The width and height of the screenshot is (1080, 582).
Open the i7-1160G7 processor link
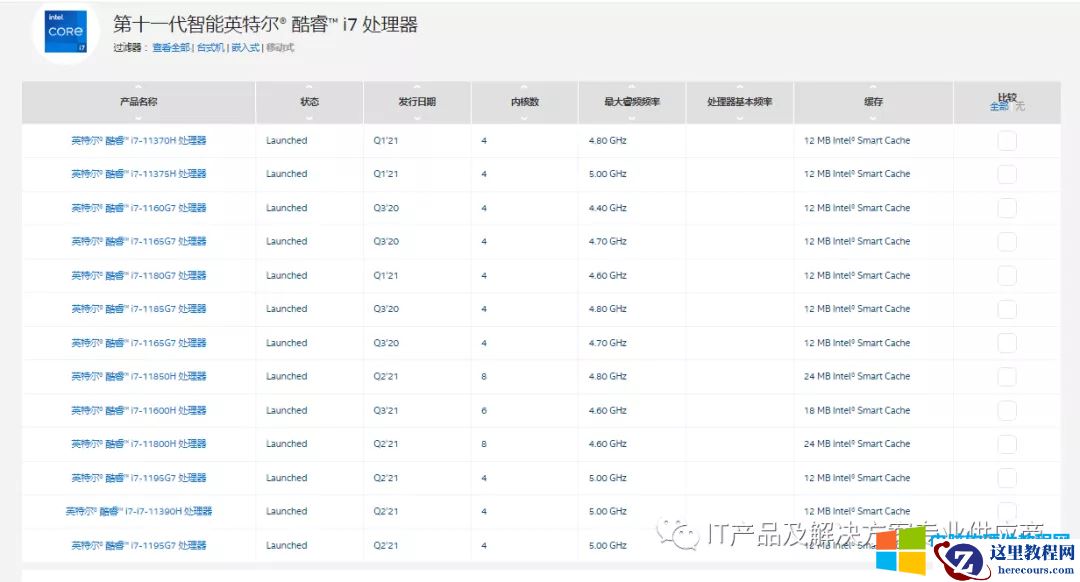(x=138, y=208)
